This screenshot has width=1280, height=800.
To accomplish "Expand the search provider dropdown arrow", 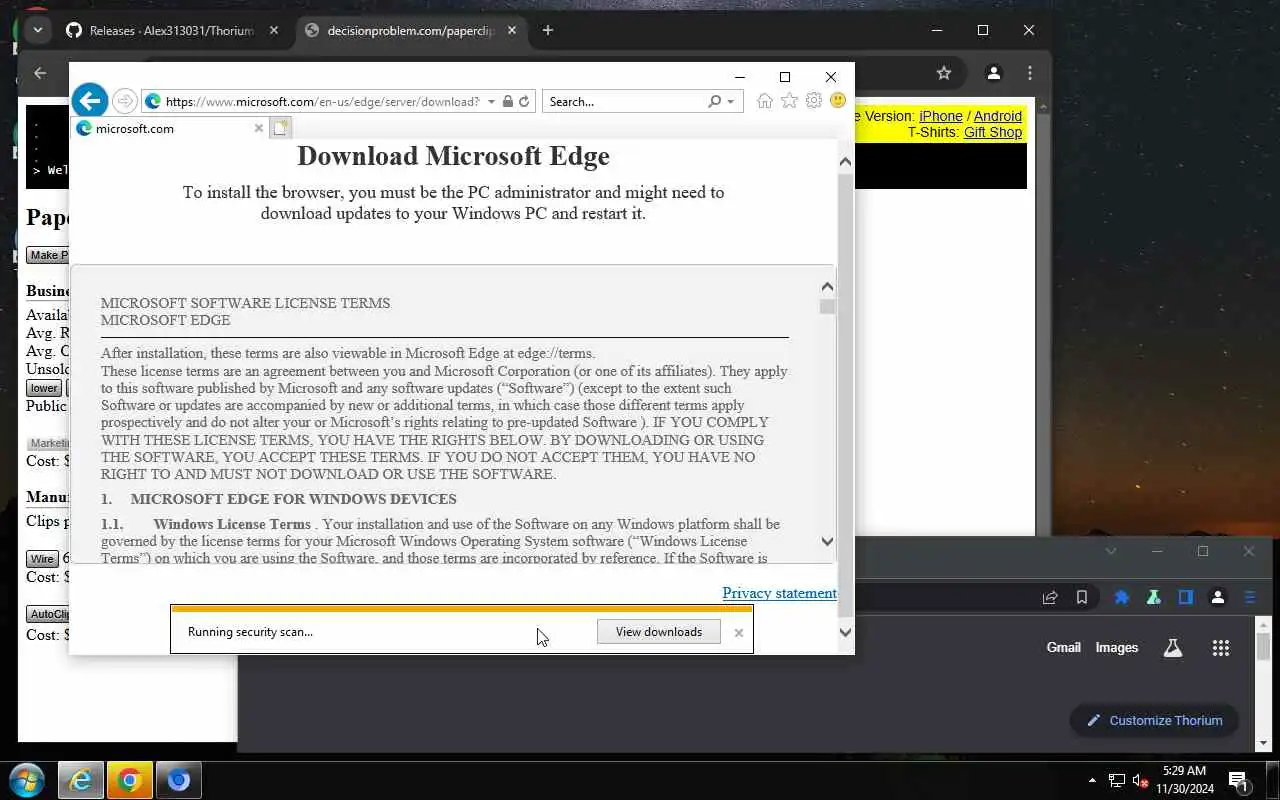I will point(731,101).
